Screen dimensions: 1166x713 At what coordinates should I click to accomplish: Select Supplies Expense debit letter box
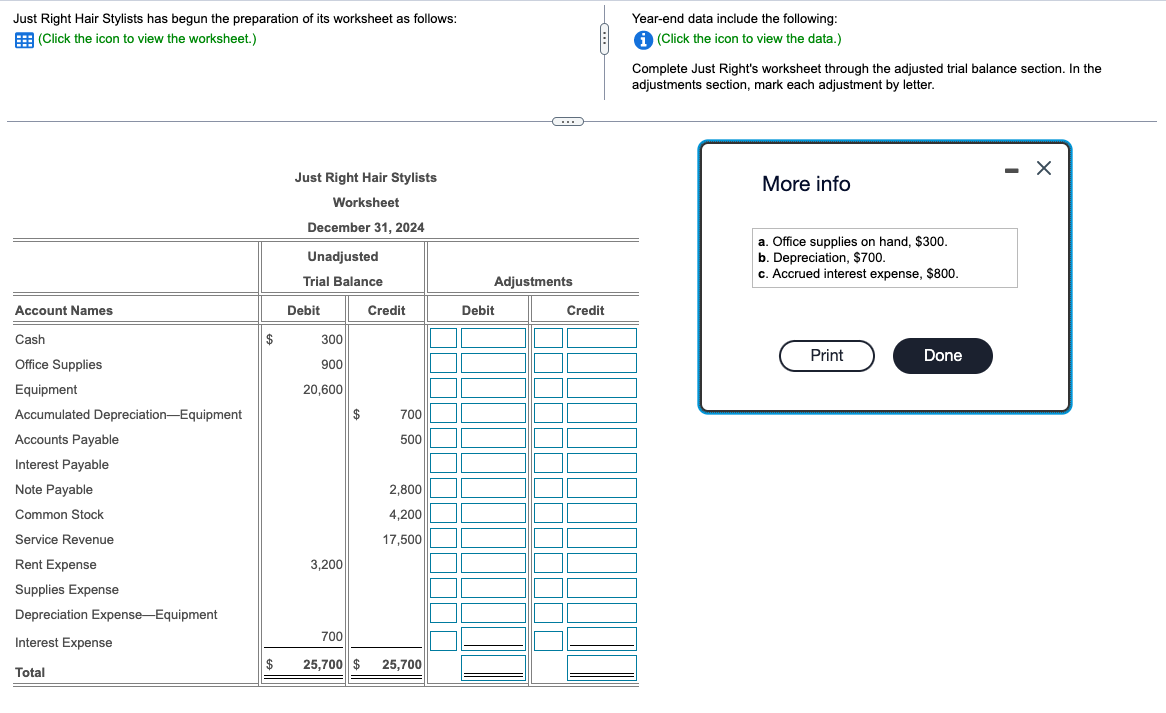pos(443,588)
